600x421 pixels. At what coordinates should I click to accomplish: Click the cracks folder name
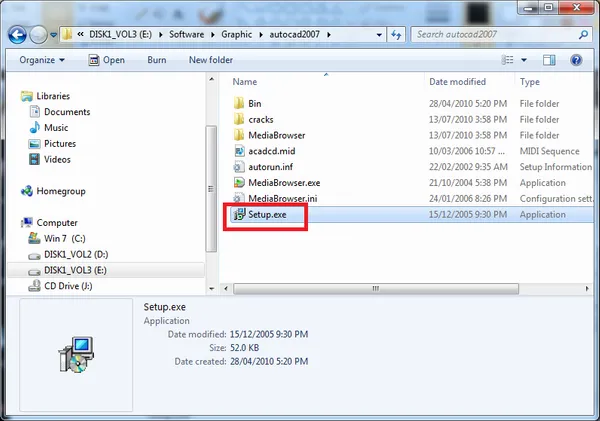pos(261,119)
